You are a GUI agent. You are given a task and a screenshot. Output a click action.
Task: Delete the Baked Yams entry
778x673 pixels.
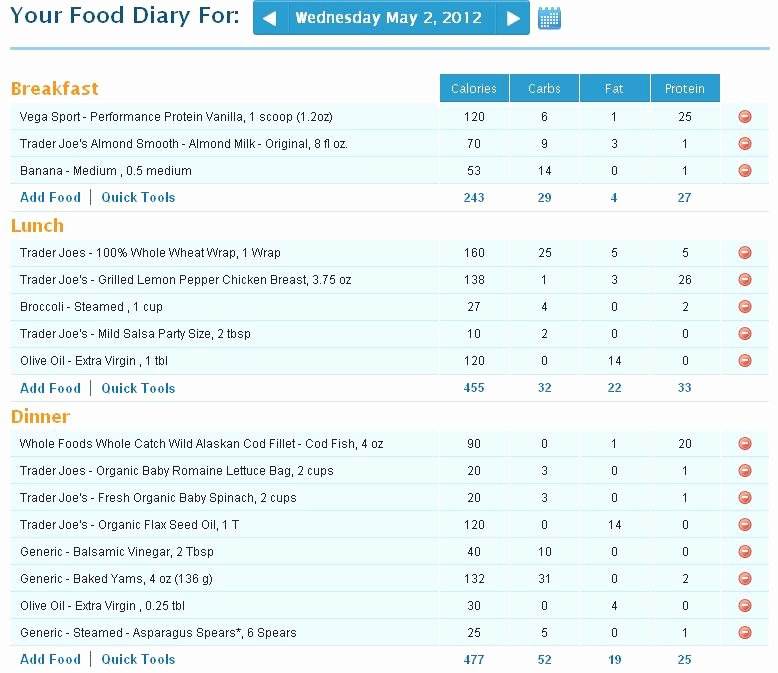click(x=745, y=578)
